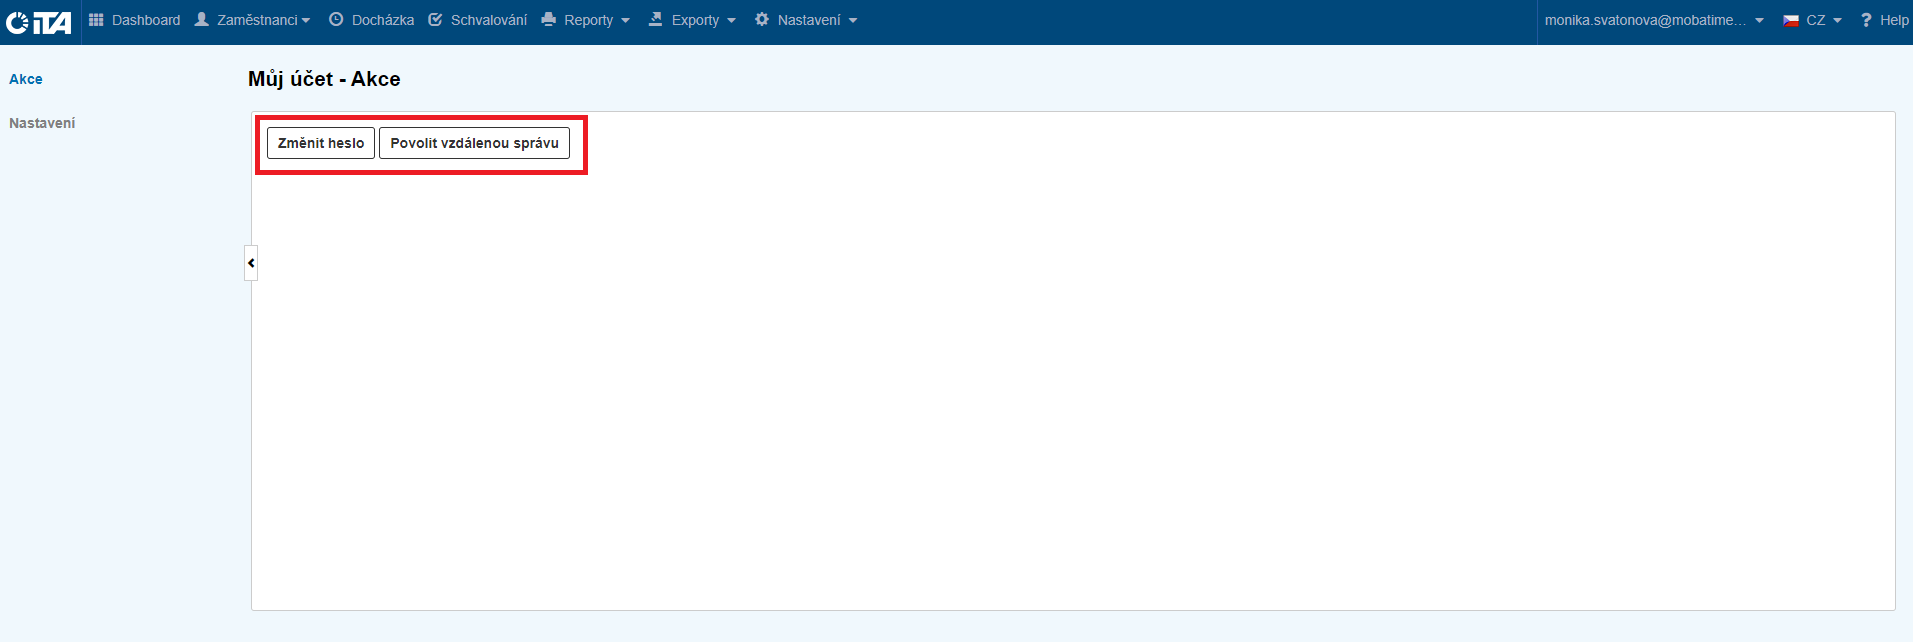Click the Zaměstnanci person icon
Image resolution: width=1913 pixels, height=642 pixels.
(202, 20)
